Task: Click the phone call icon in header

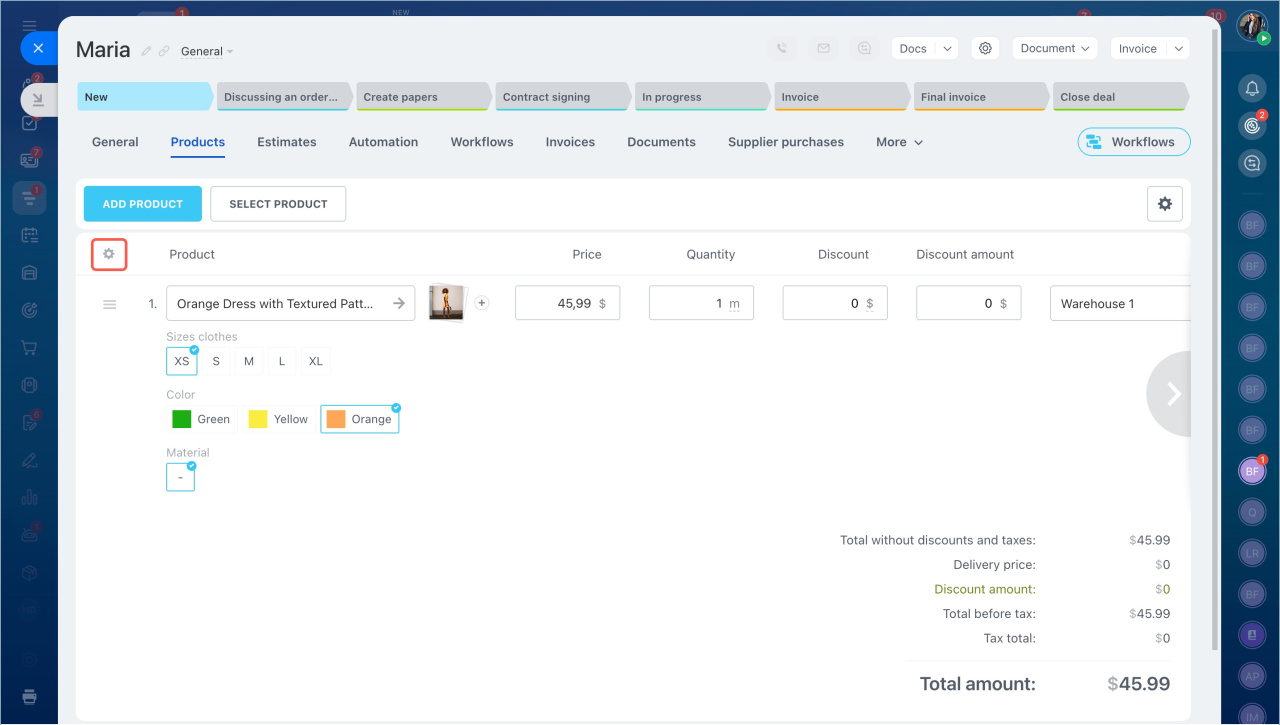Action: pyautogui.click(x=782, y=48)
